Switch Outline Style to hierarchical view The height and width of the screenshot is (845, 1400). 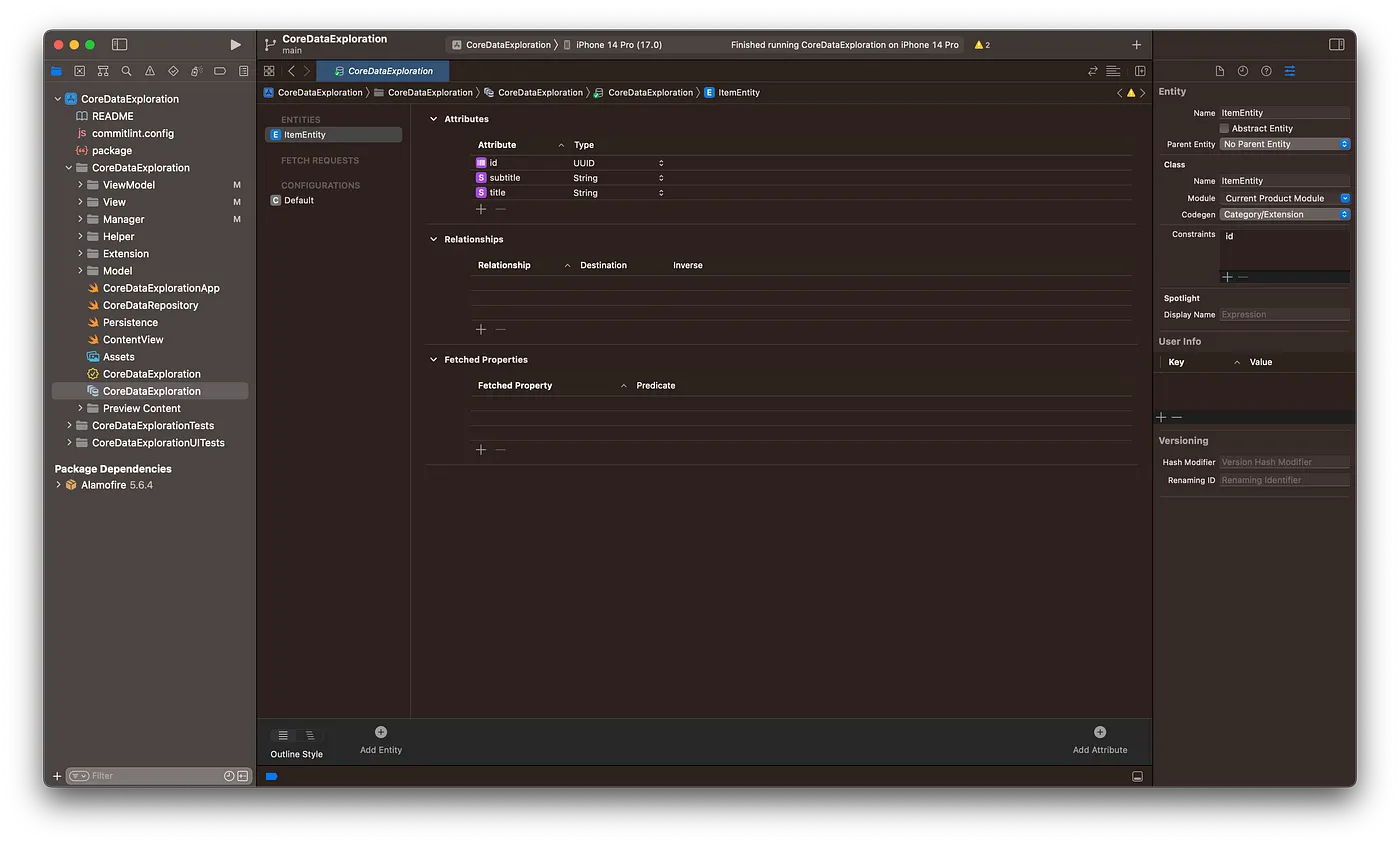[310, 735]
